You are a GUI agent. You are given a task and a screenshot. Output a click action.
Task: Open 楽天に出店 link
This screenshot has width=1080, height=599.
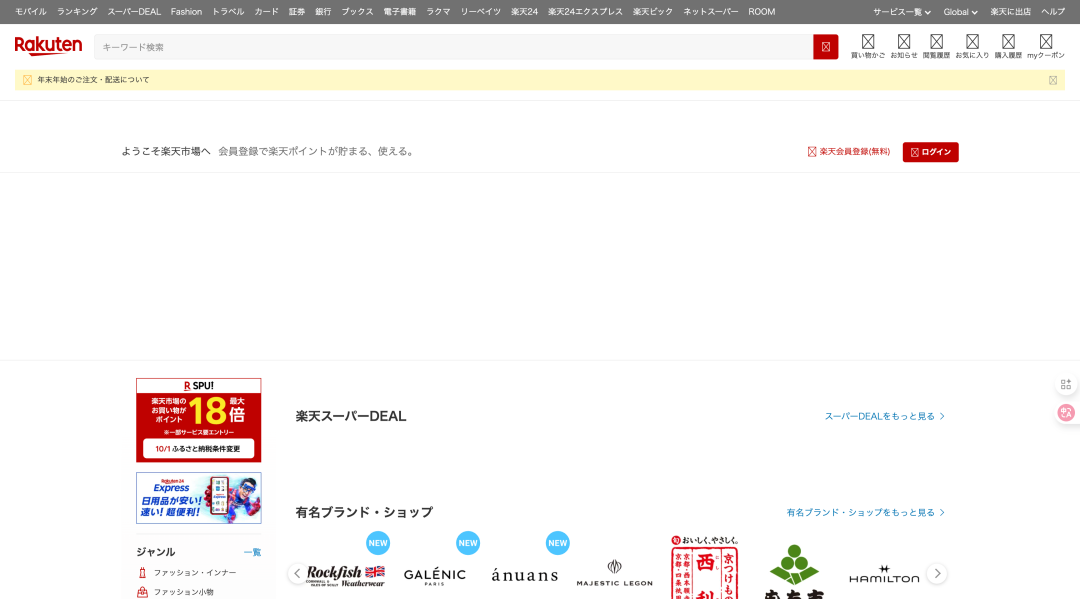pyautogui.click(x=1010, y=12)
